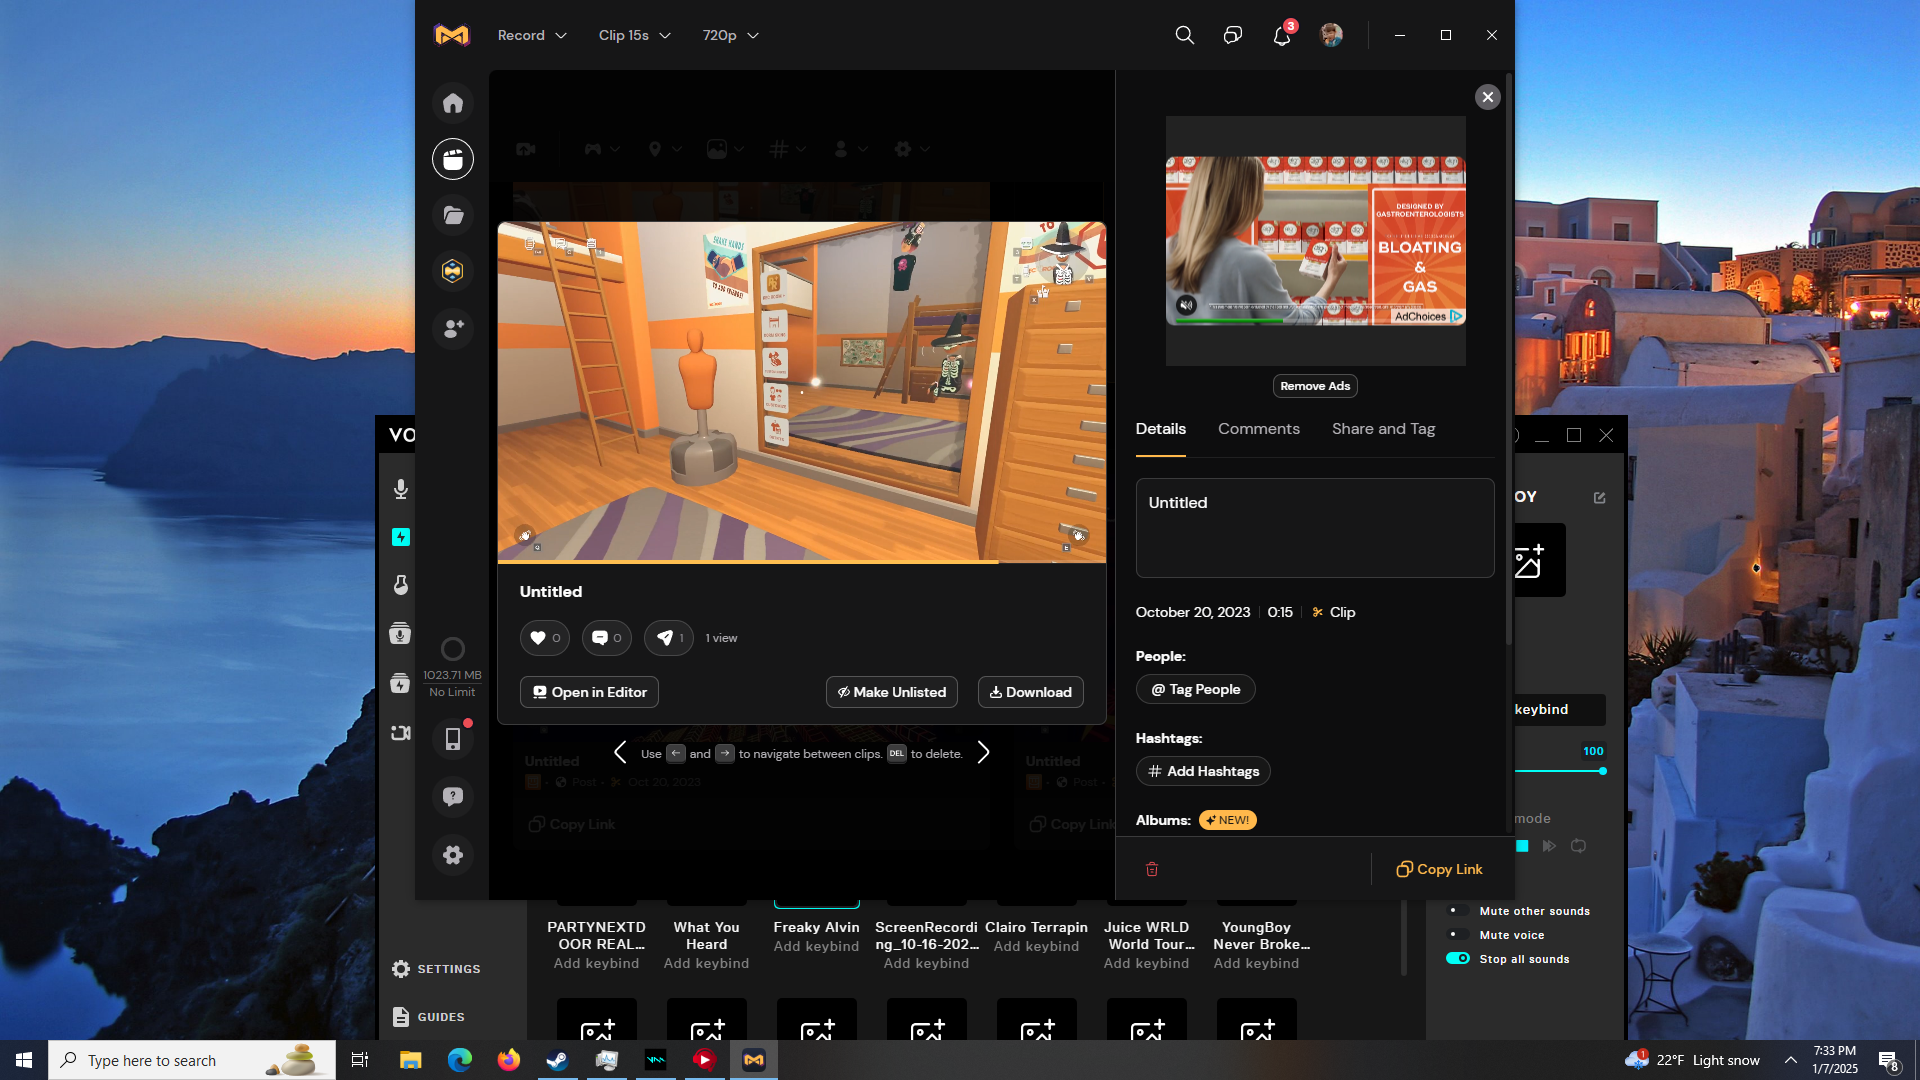1920x1080 pixels.
Task: Disable Stop all sounds toggle
Action: (x=1458, y=959)
